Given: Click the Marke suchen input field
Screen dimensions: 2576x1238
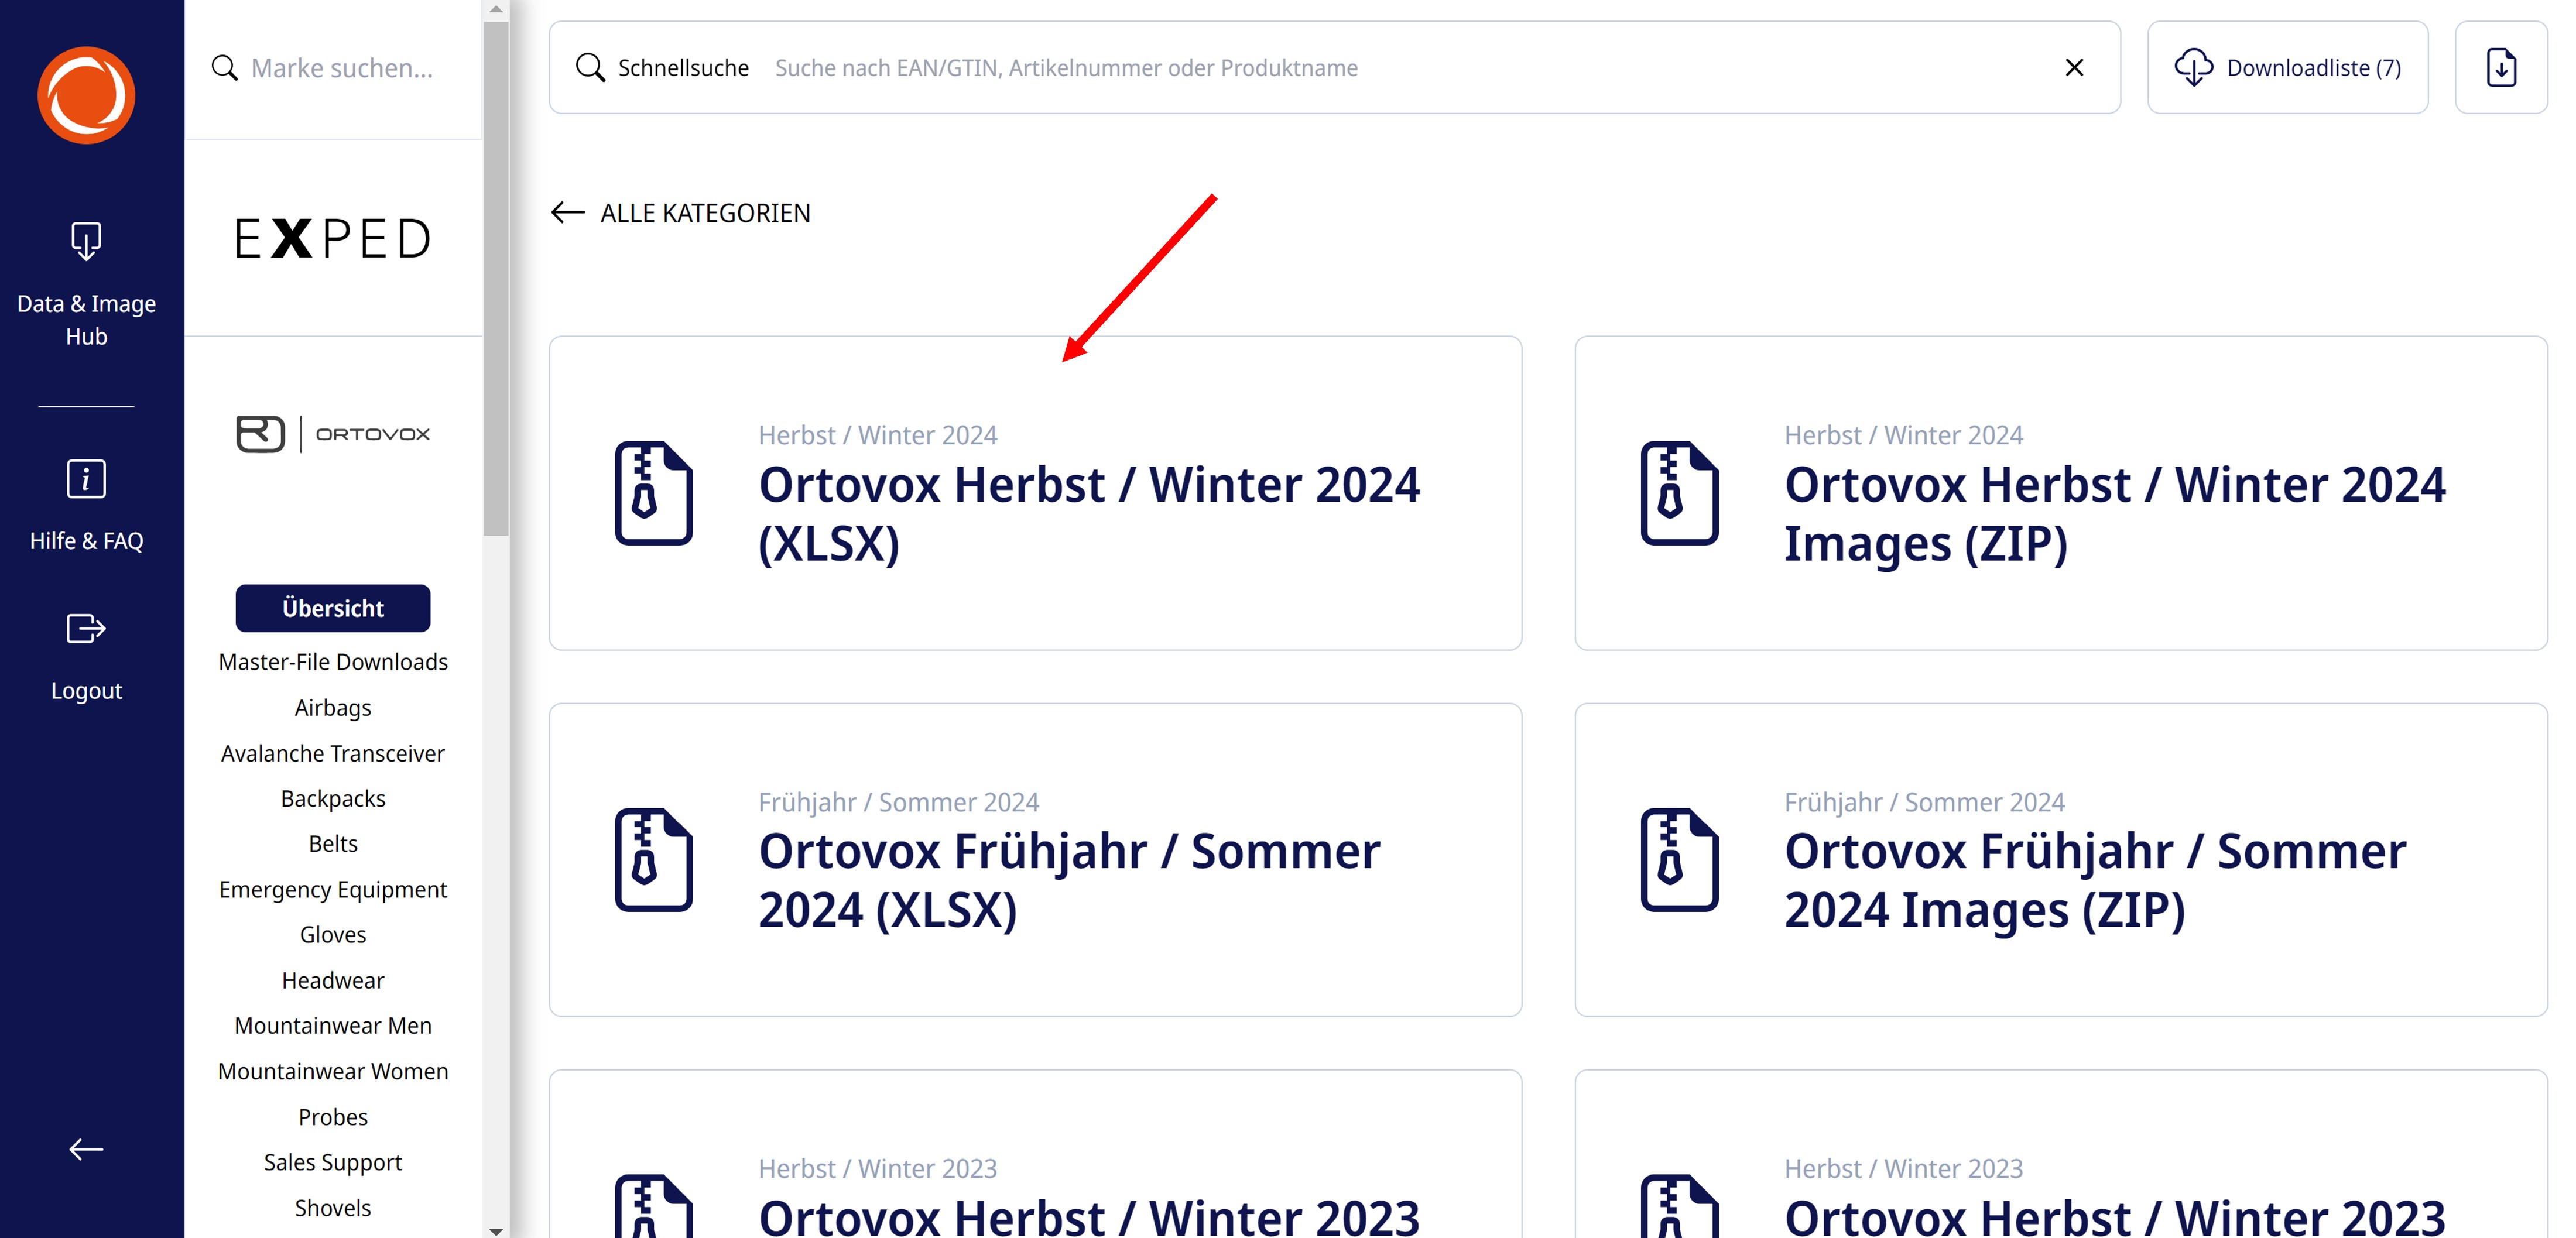Looking at the screenshot, I should tap(342, 68).
